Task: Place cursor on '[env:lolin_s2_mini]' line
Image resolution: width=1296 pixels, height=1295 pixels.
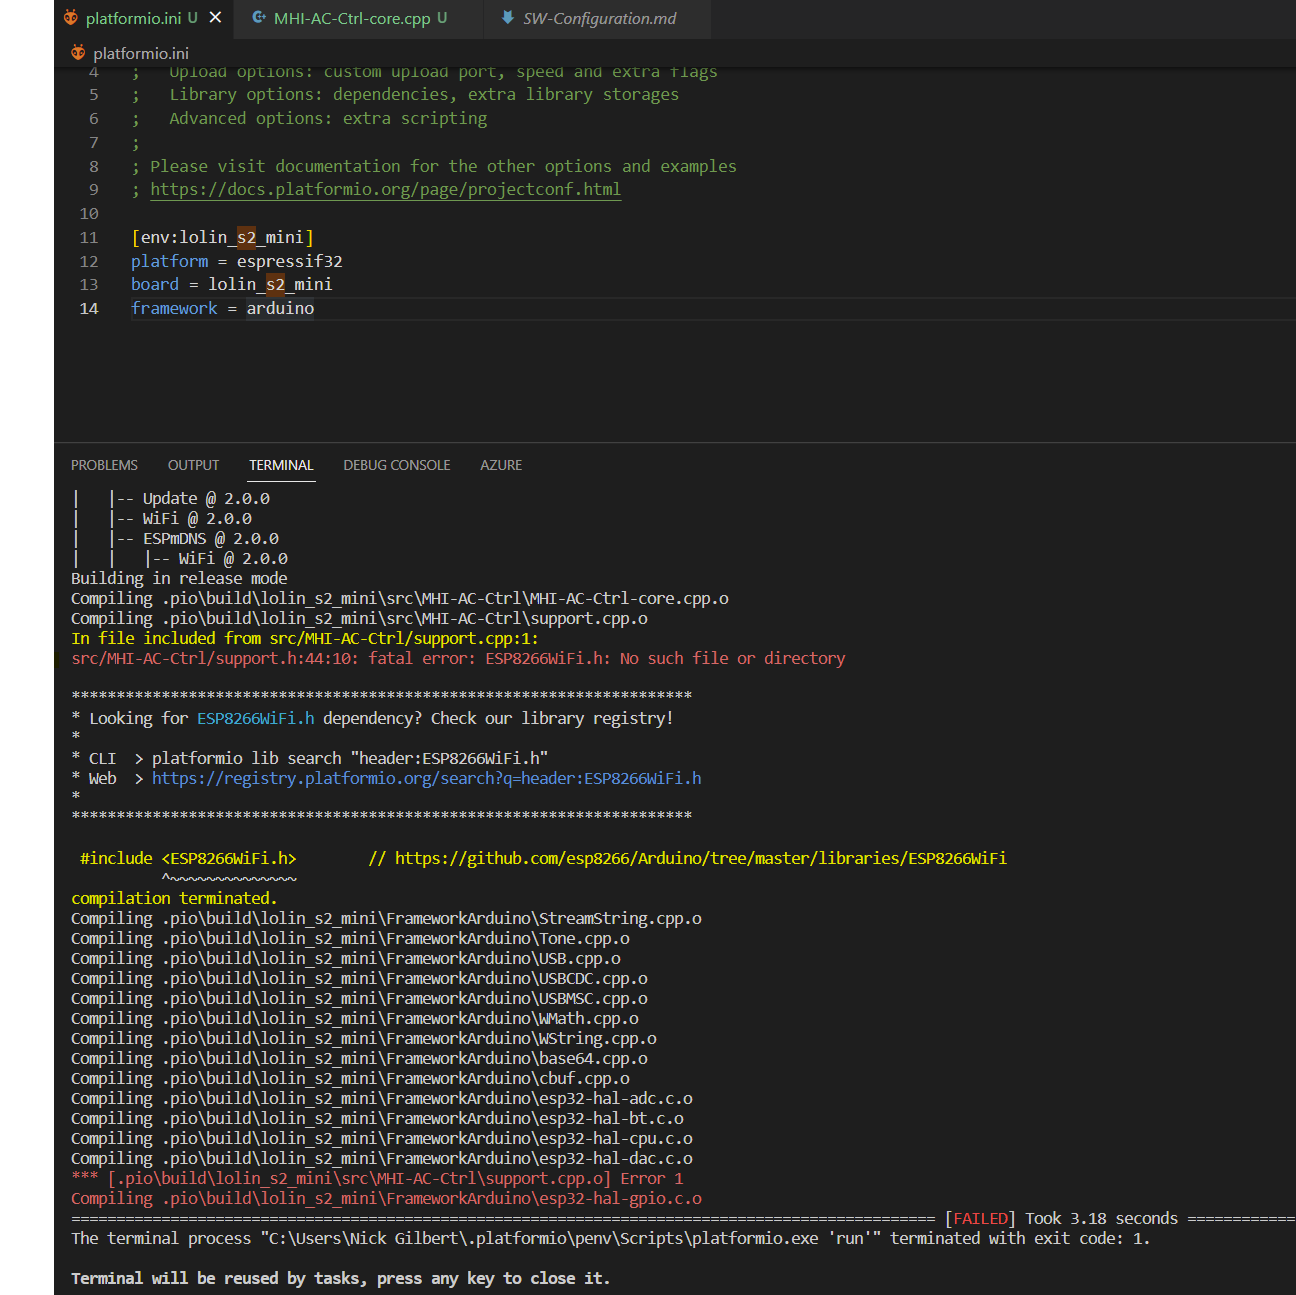Action: click(222, 237)
